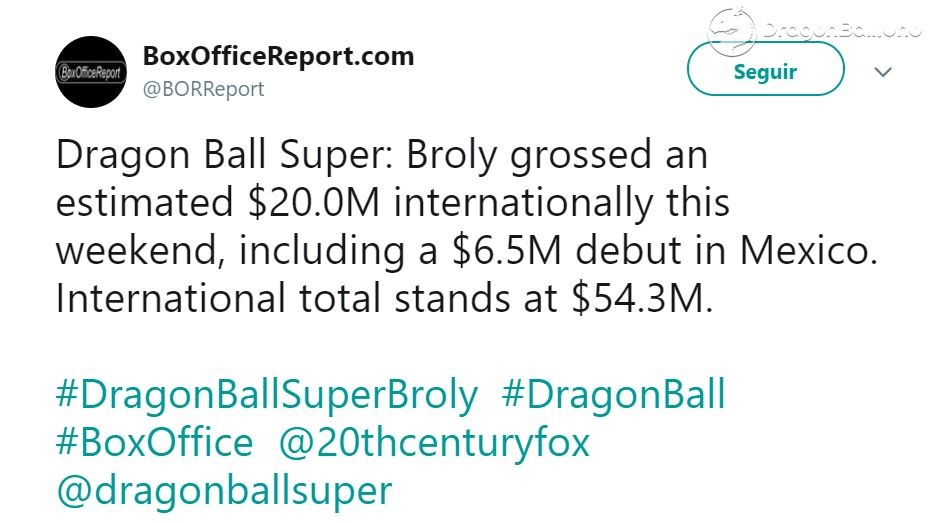Open the #DragonBallSuperBroly hashtag
This screenshot has height=523, width=933.
(x=267, y=396)
